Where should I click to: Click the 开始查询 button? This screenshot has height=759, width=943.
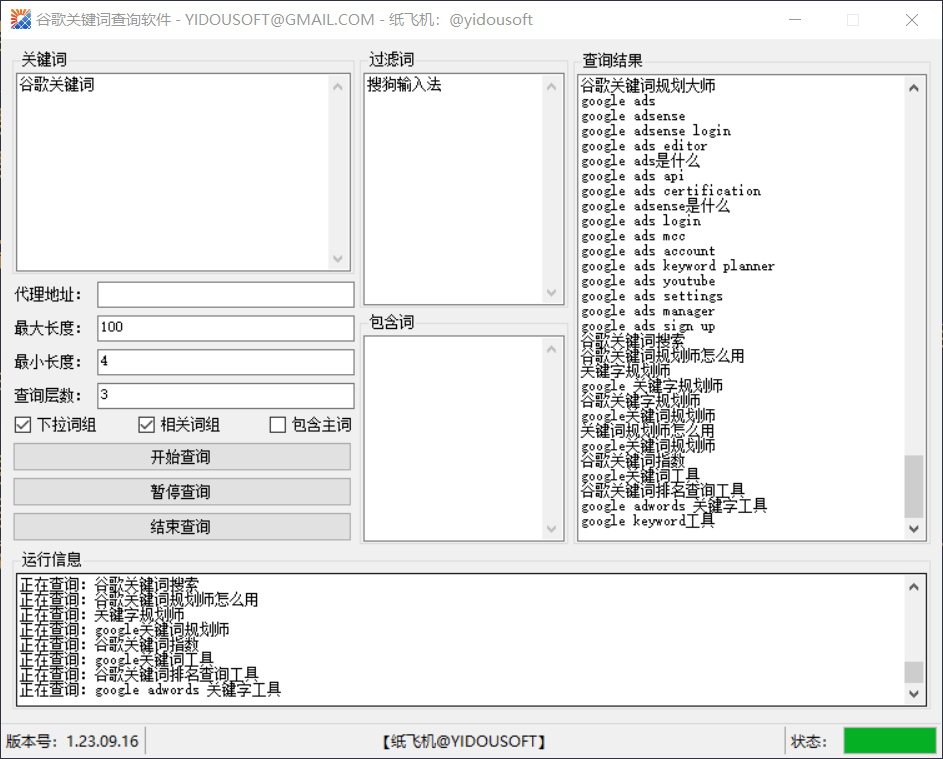coord(182,457)
